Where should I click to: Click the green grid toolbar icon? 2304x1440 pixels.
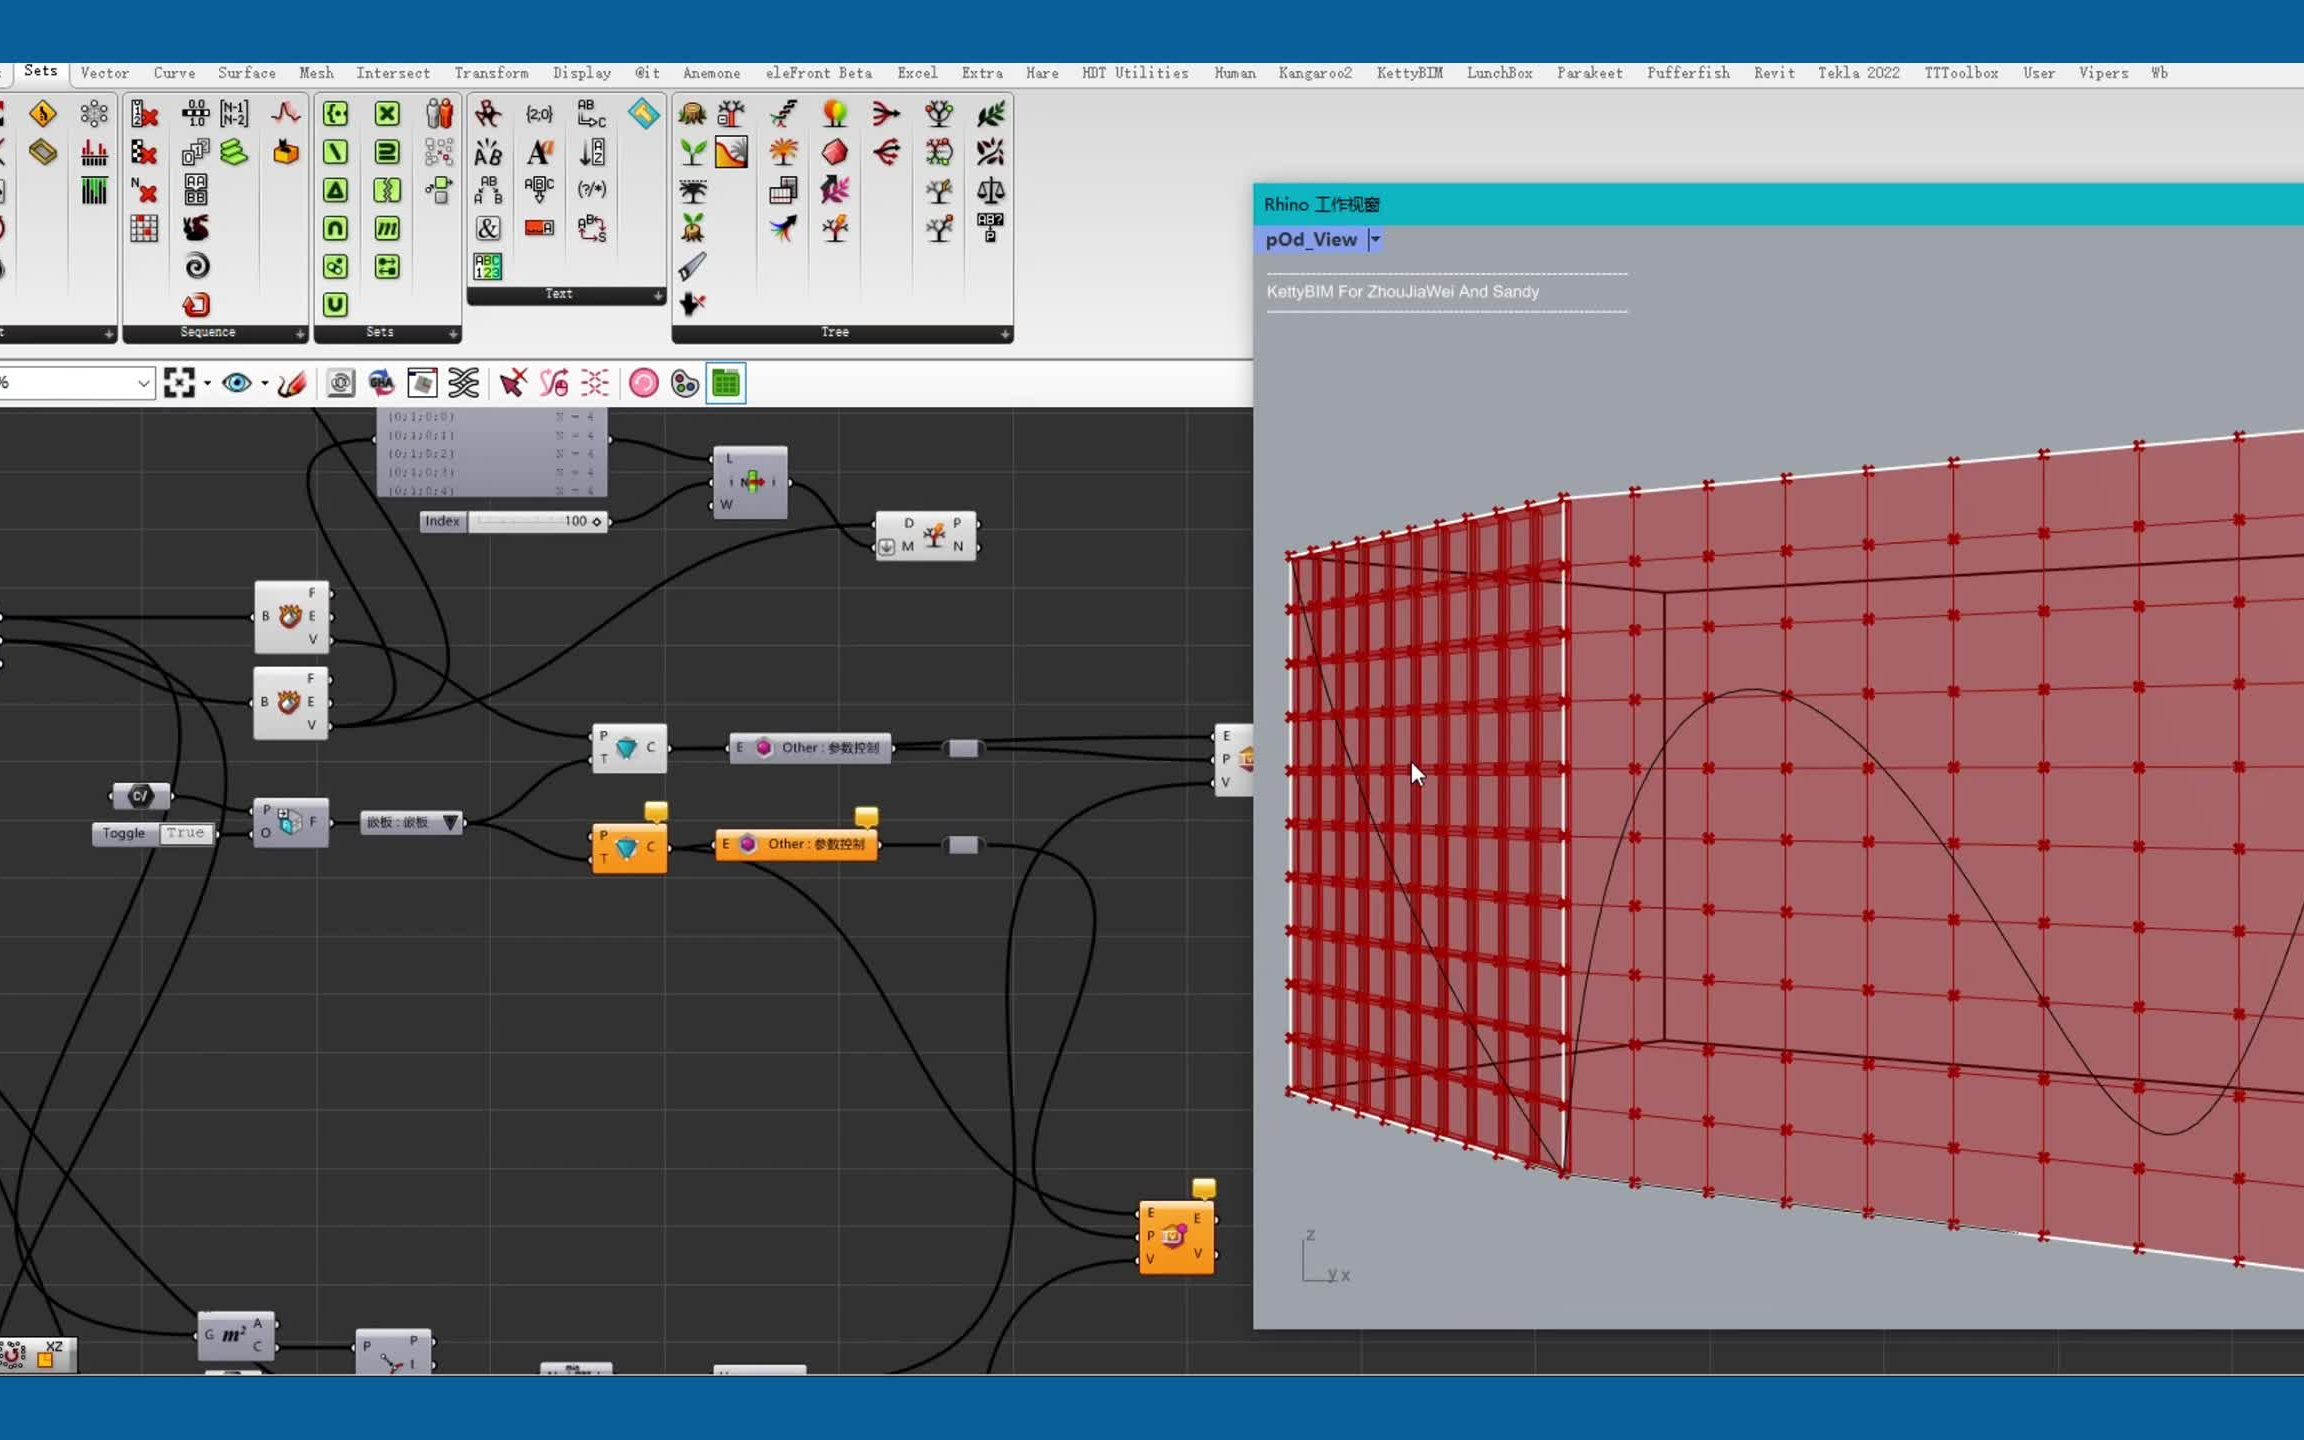(x=726, y=383)
